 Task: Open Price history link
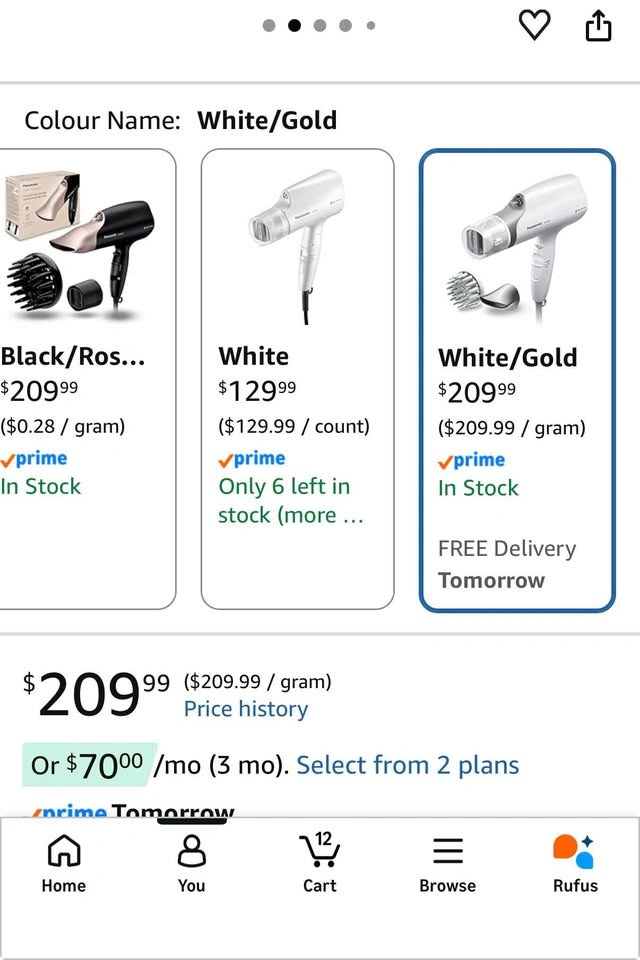(x=246, y=709)
